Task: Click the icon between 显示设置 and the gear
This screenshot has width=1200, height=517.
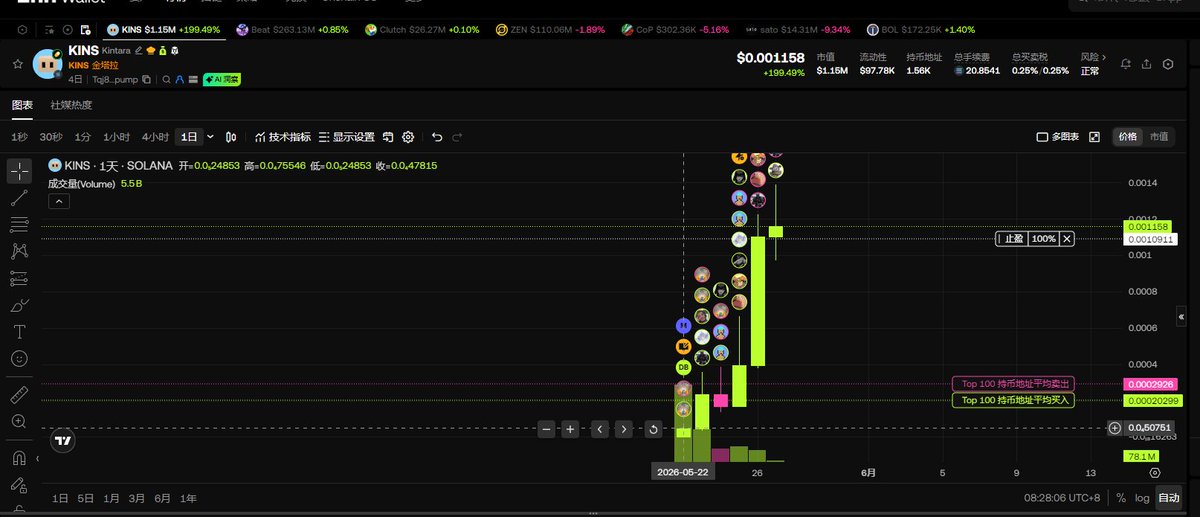Action: click(x=388, y=137)
